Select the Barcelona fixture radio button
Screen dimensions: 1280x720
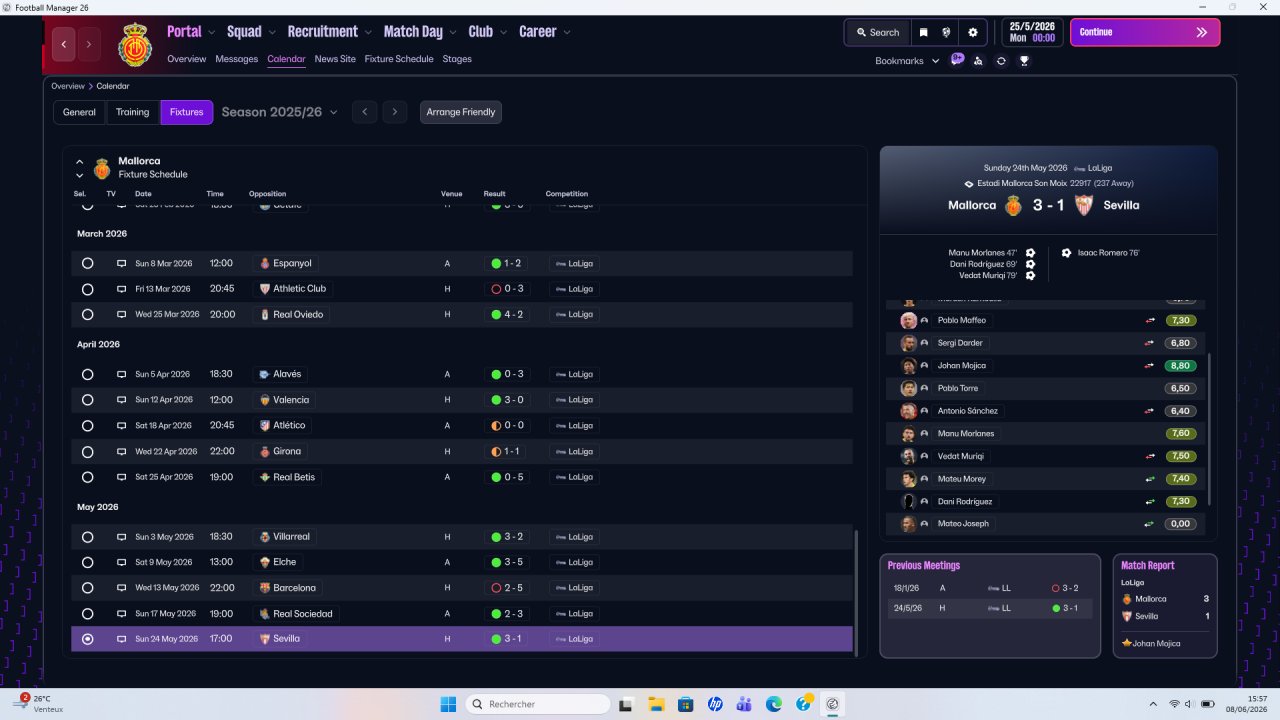[88, 588]
